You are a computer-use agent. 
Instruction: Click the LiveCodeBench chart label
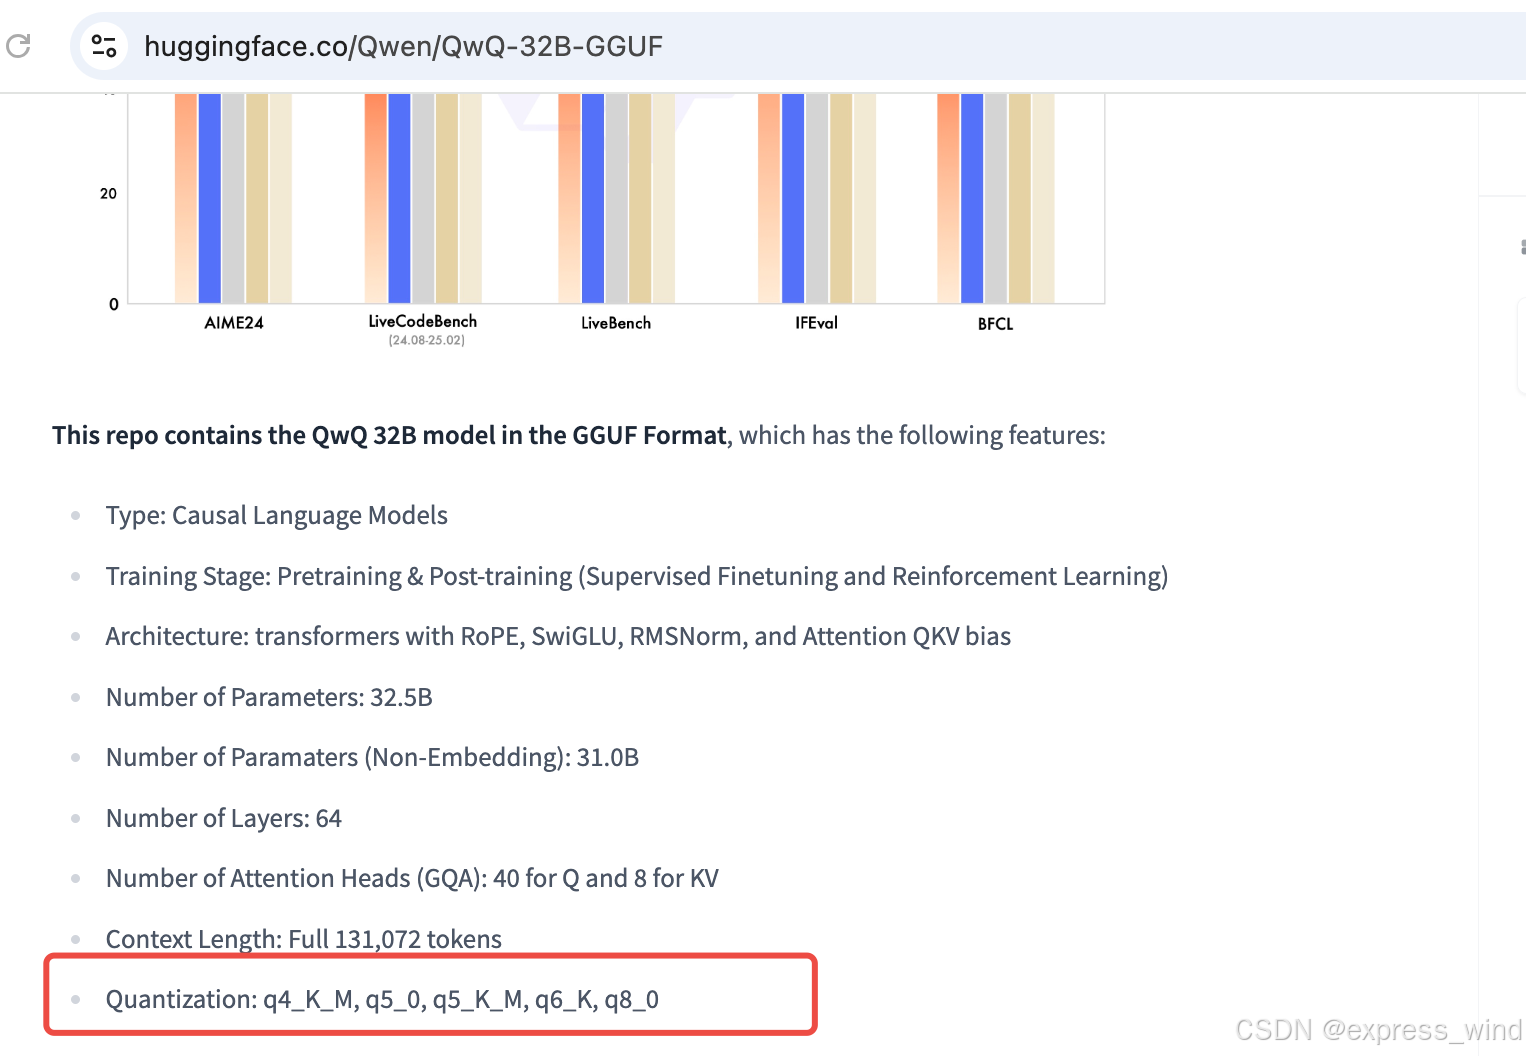coord(422,321)
